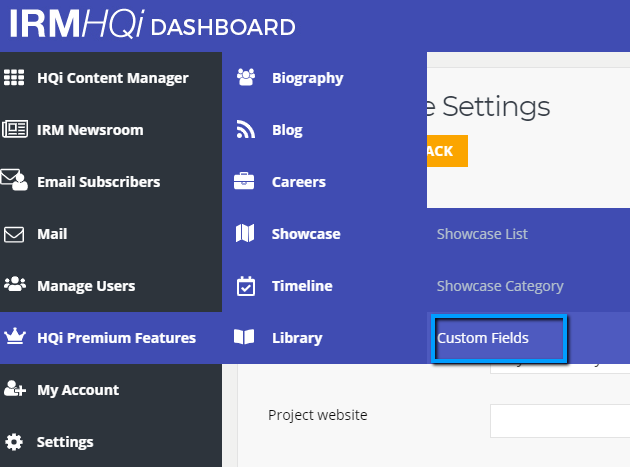The width and height of the screenshot is (630, 467).
Task: Select Showcase List from the submenu
Action: pyautogui.click(x=482, y=234)
